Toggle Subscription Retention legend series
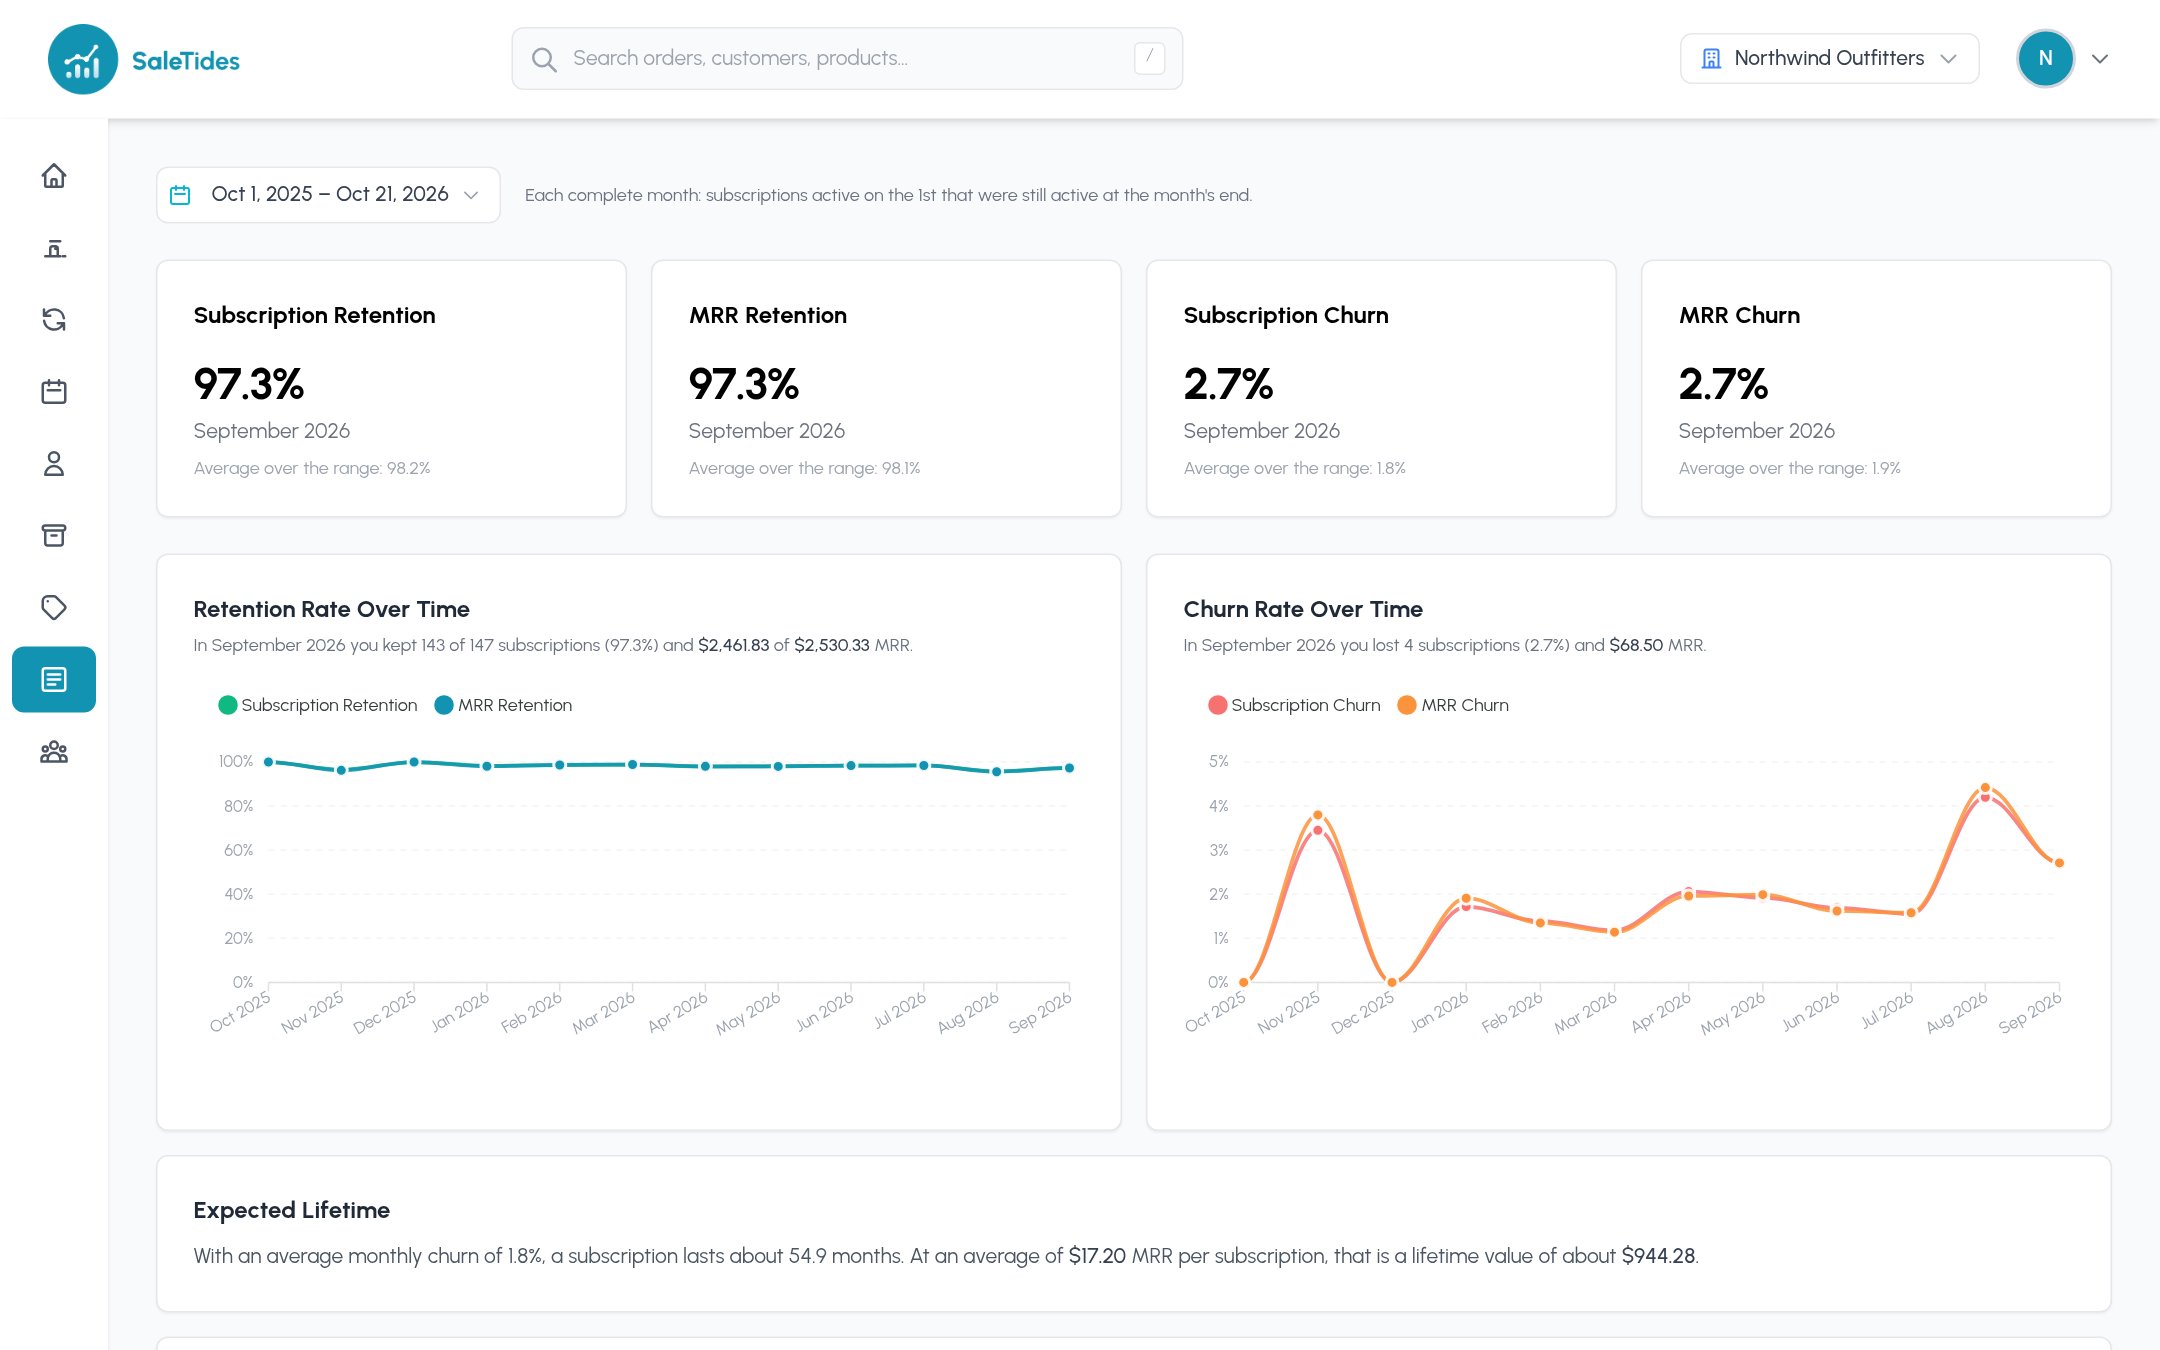Image resolution: width=2160 pixels, height=1350 pixels. click(x=318, y=705)
